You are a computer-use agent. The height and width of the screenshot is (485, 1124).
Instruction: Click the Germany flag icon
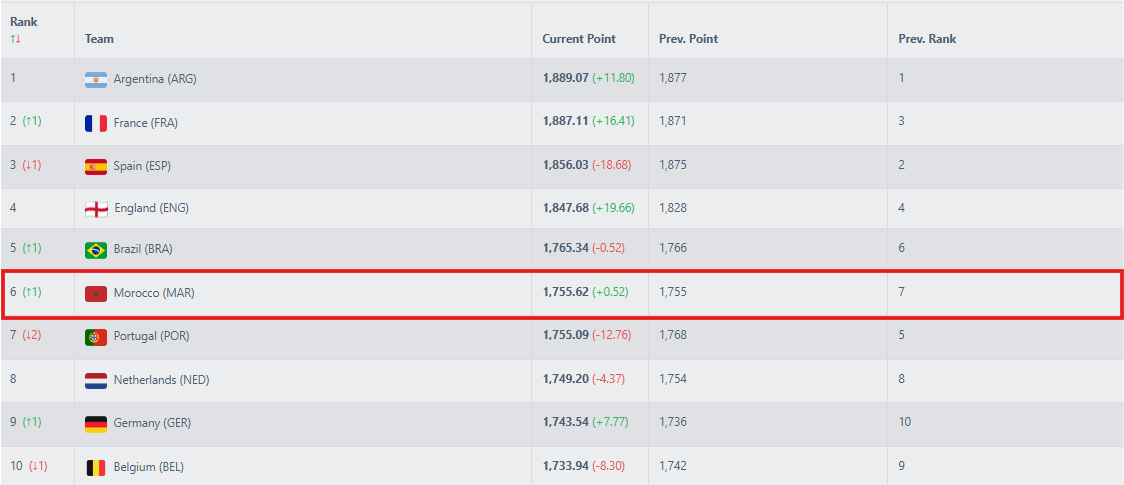coord(96,423)
